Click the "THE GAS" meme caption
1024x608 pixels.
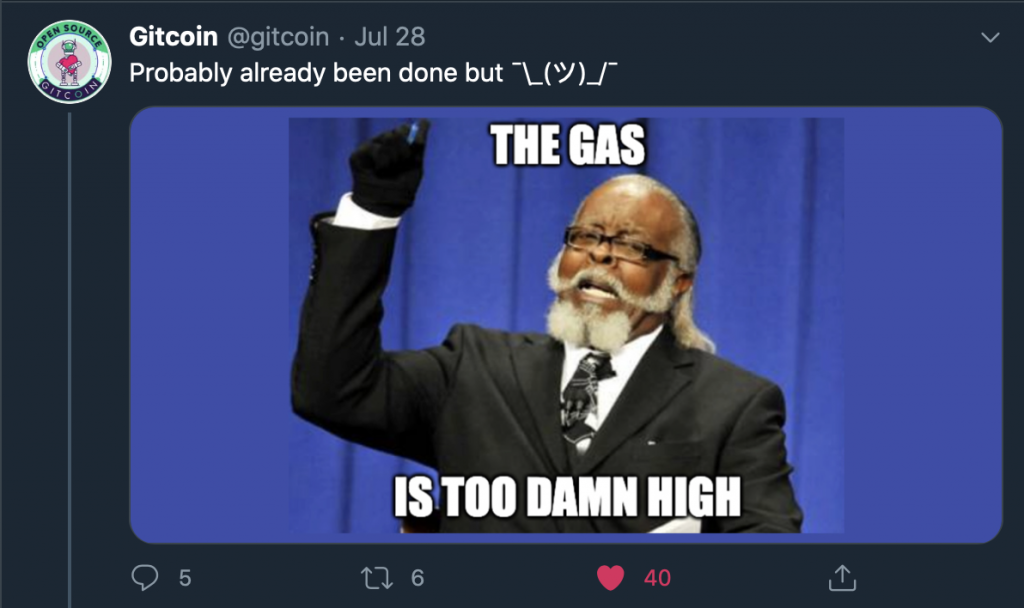567,145
